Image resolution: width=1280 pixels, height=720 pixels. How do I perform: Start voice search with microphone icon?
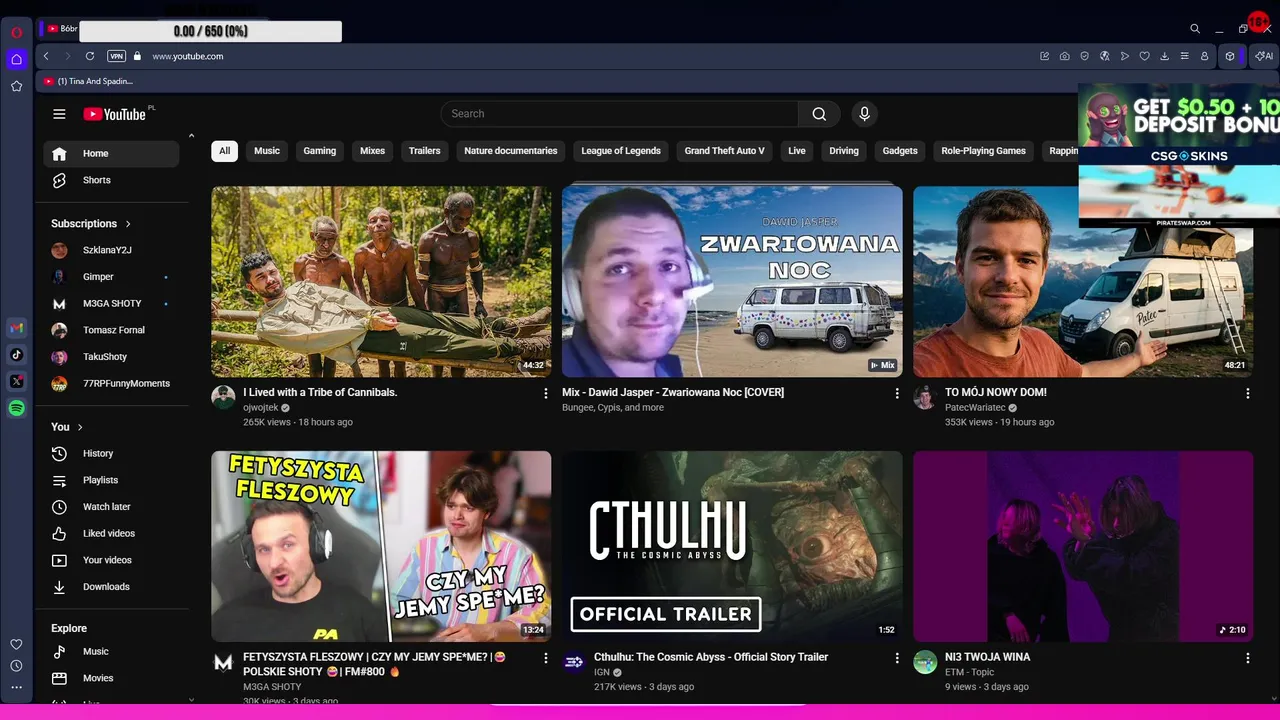pos(865,114)
